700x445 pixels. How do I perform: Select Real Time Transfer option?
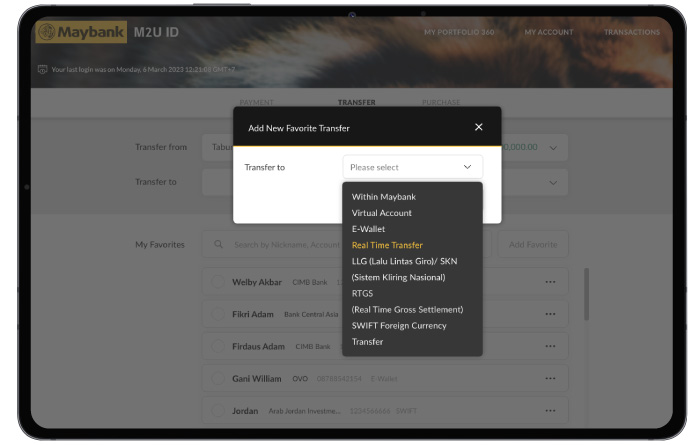(387, 245)
